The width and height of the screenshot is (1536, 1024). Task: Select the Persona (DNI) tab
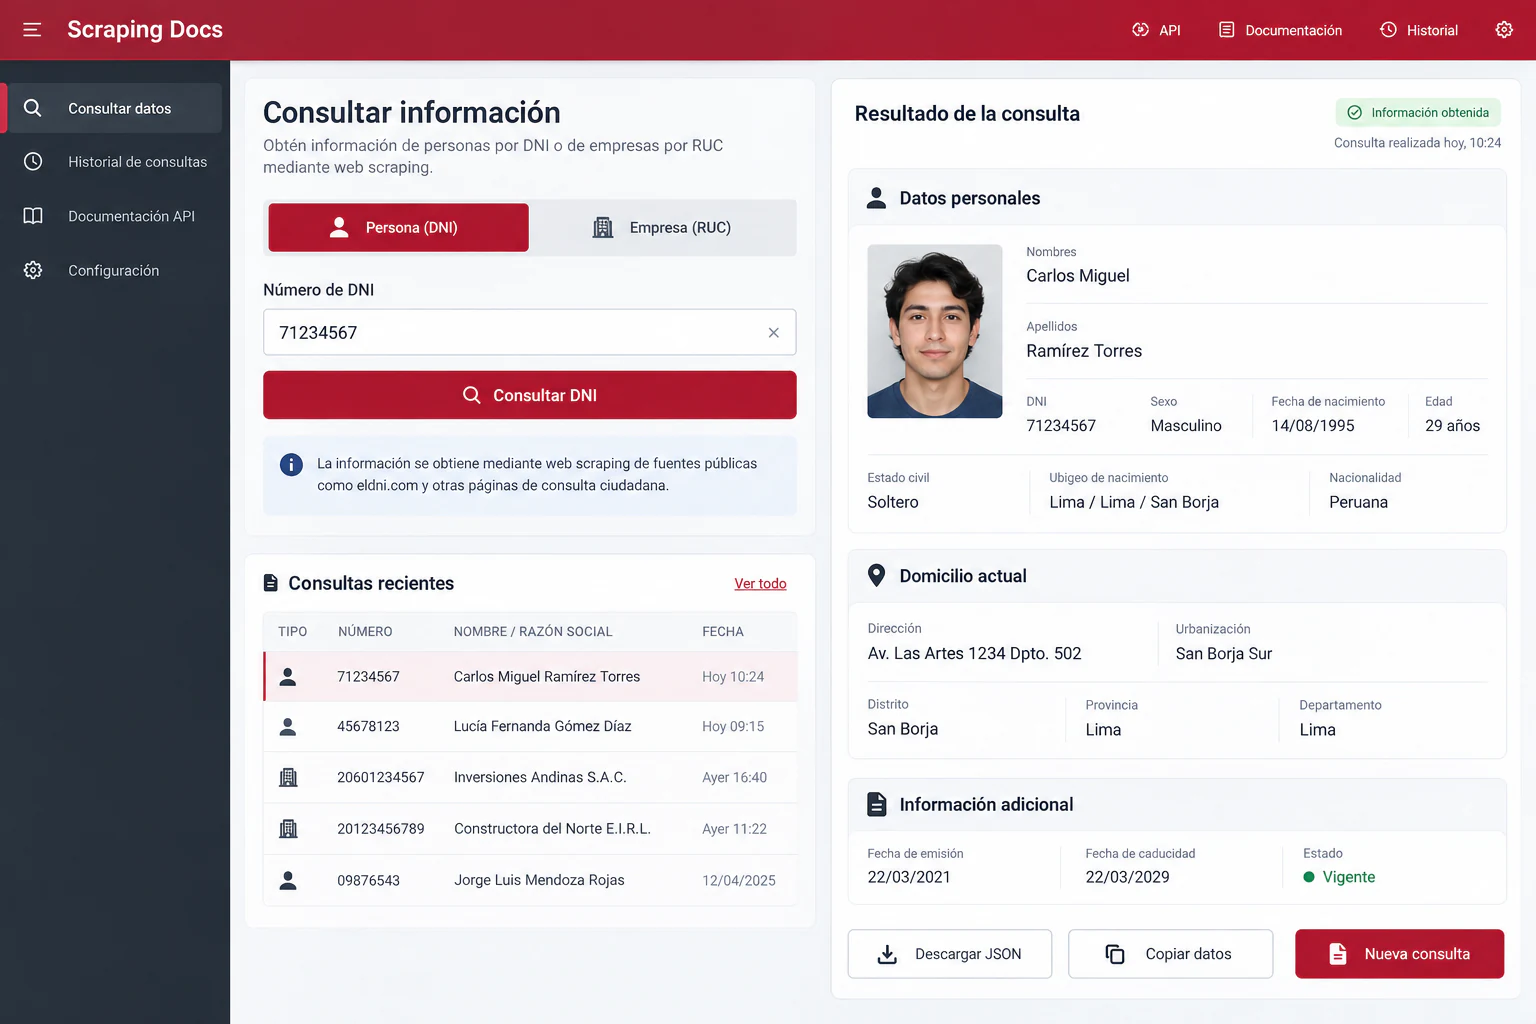(x=398, y=228)
